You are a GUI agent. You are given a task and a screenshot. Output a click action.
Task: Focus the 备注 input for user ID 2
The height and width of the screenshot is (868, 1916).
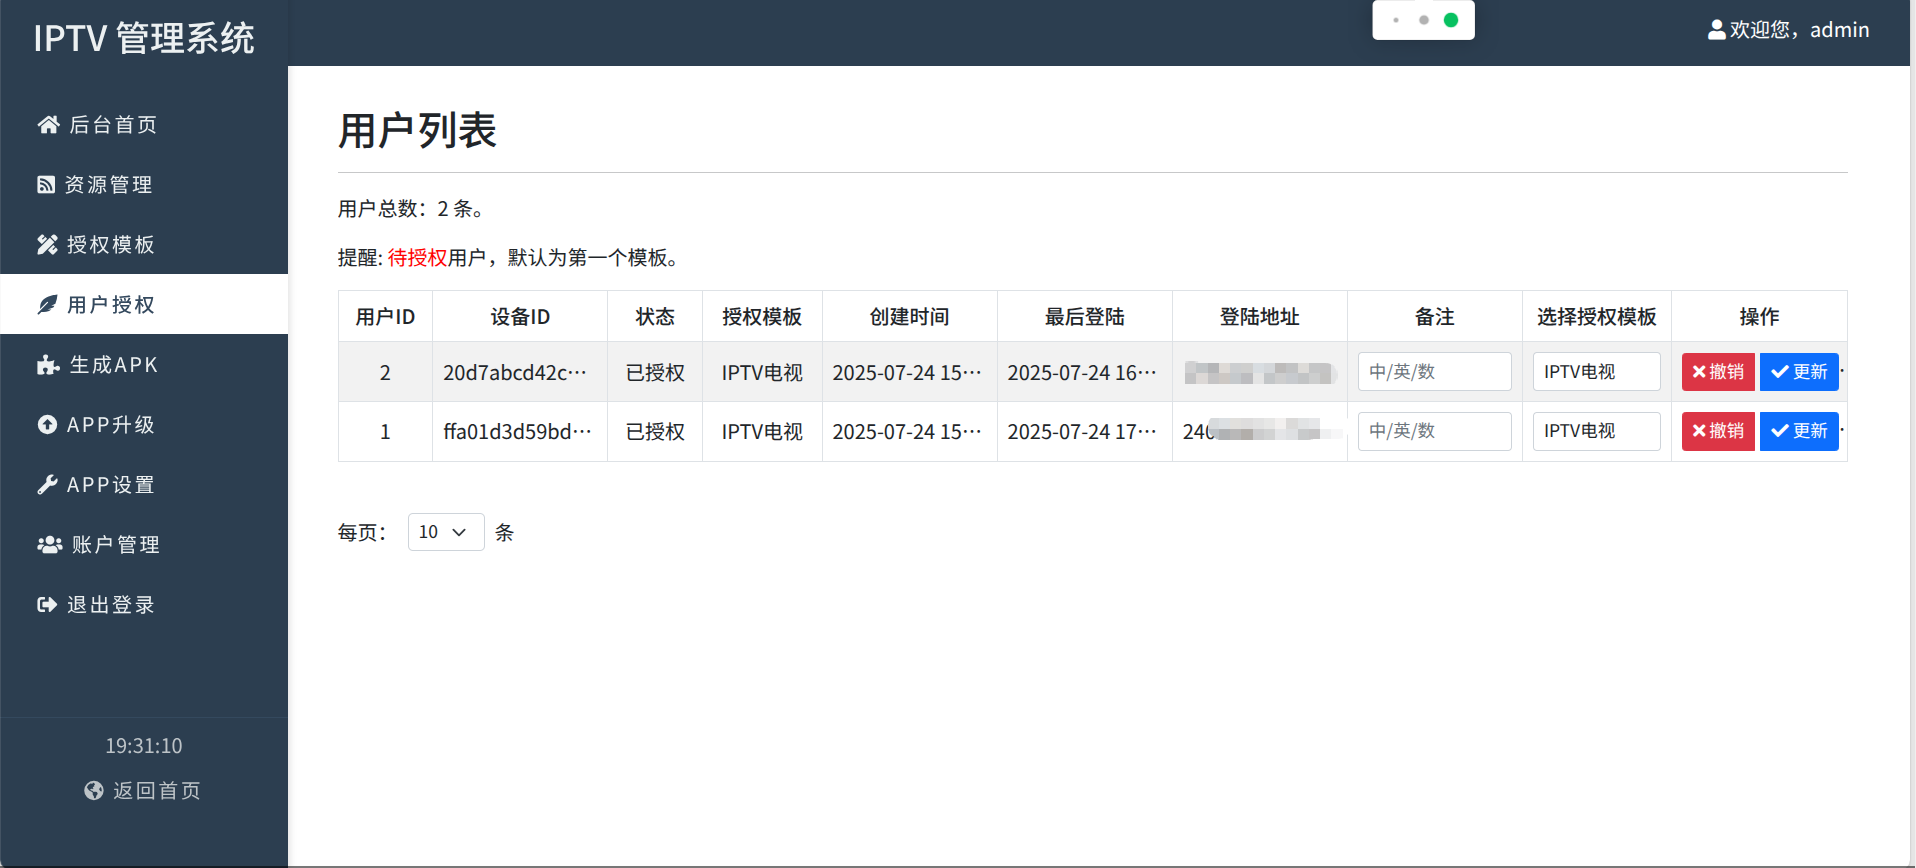pyautogui.click(x=1434, y=372)
